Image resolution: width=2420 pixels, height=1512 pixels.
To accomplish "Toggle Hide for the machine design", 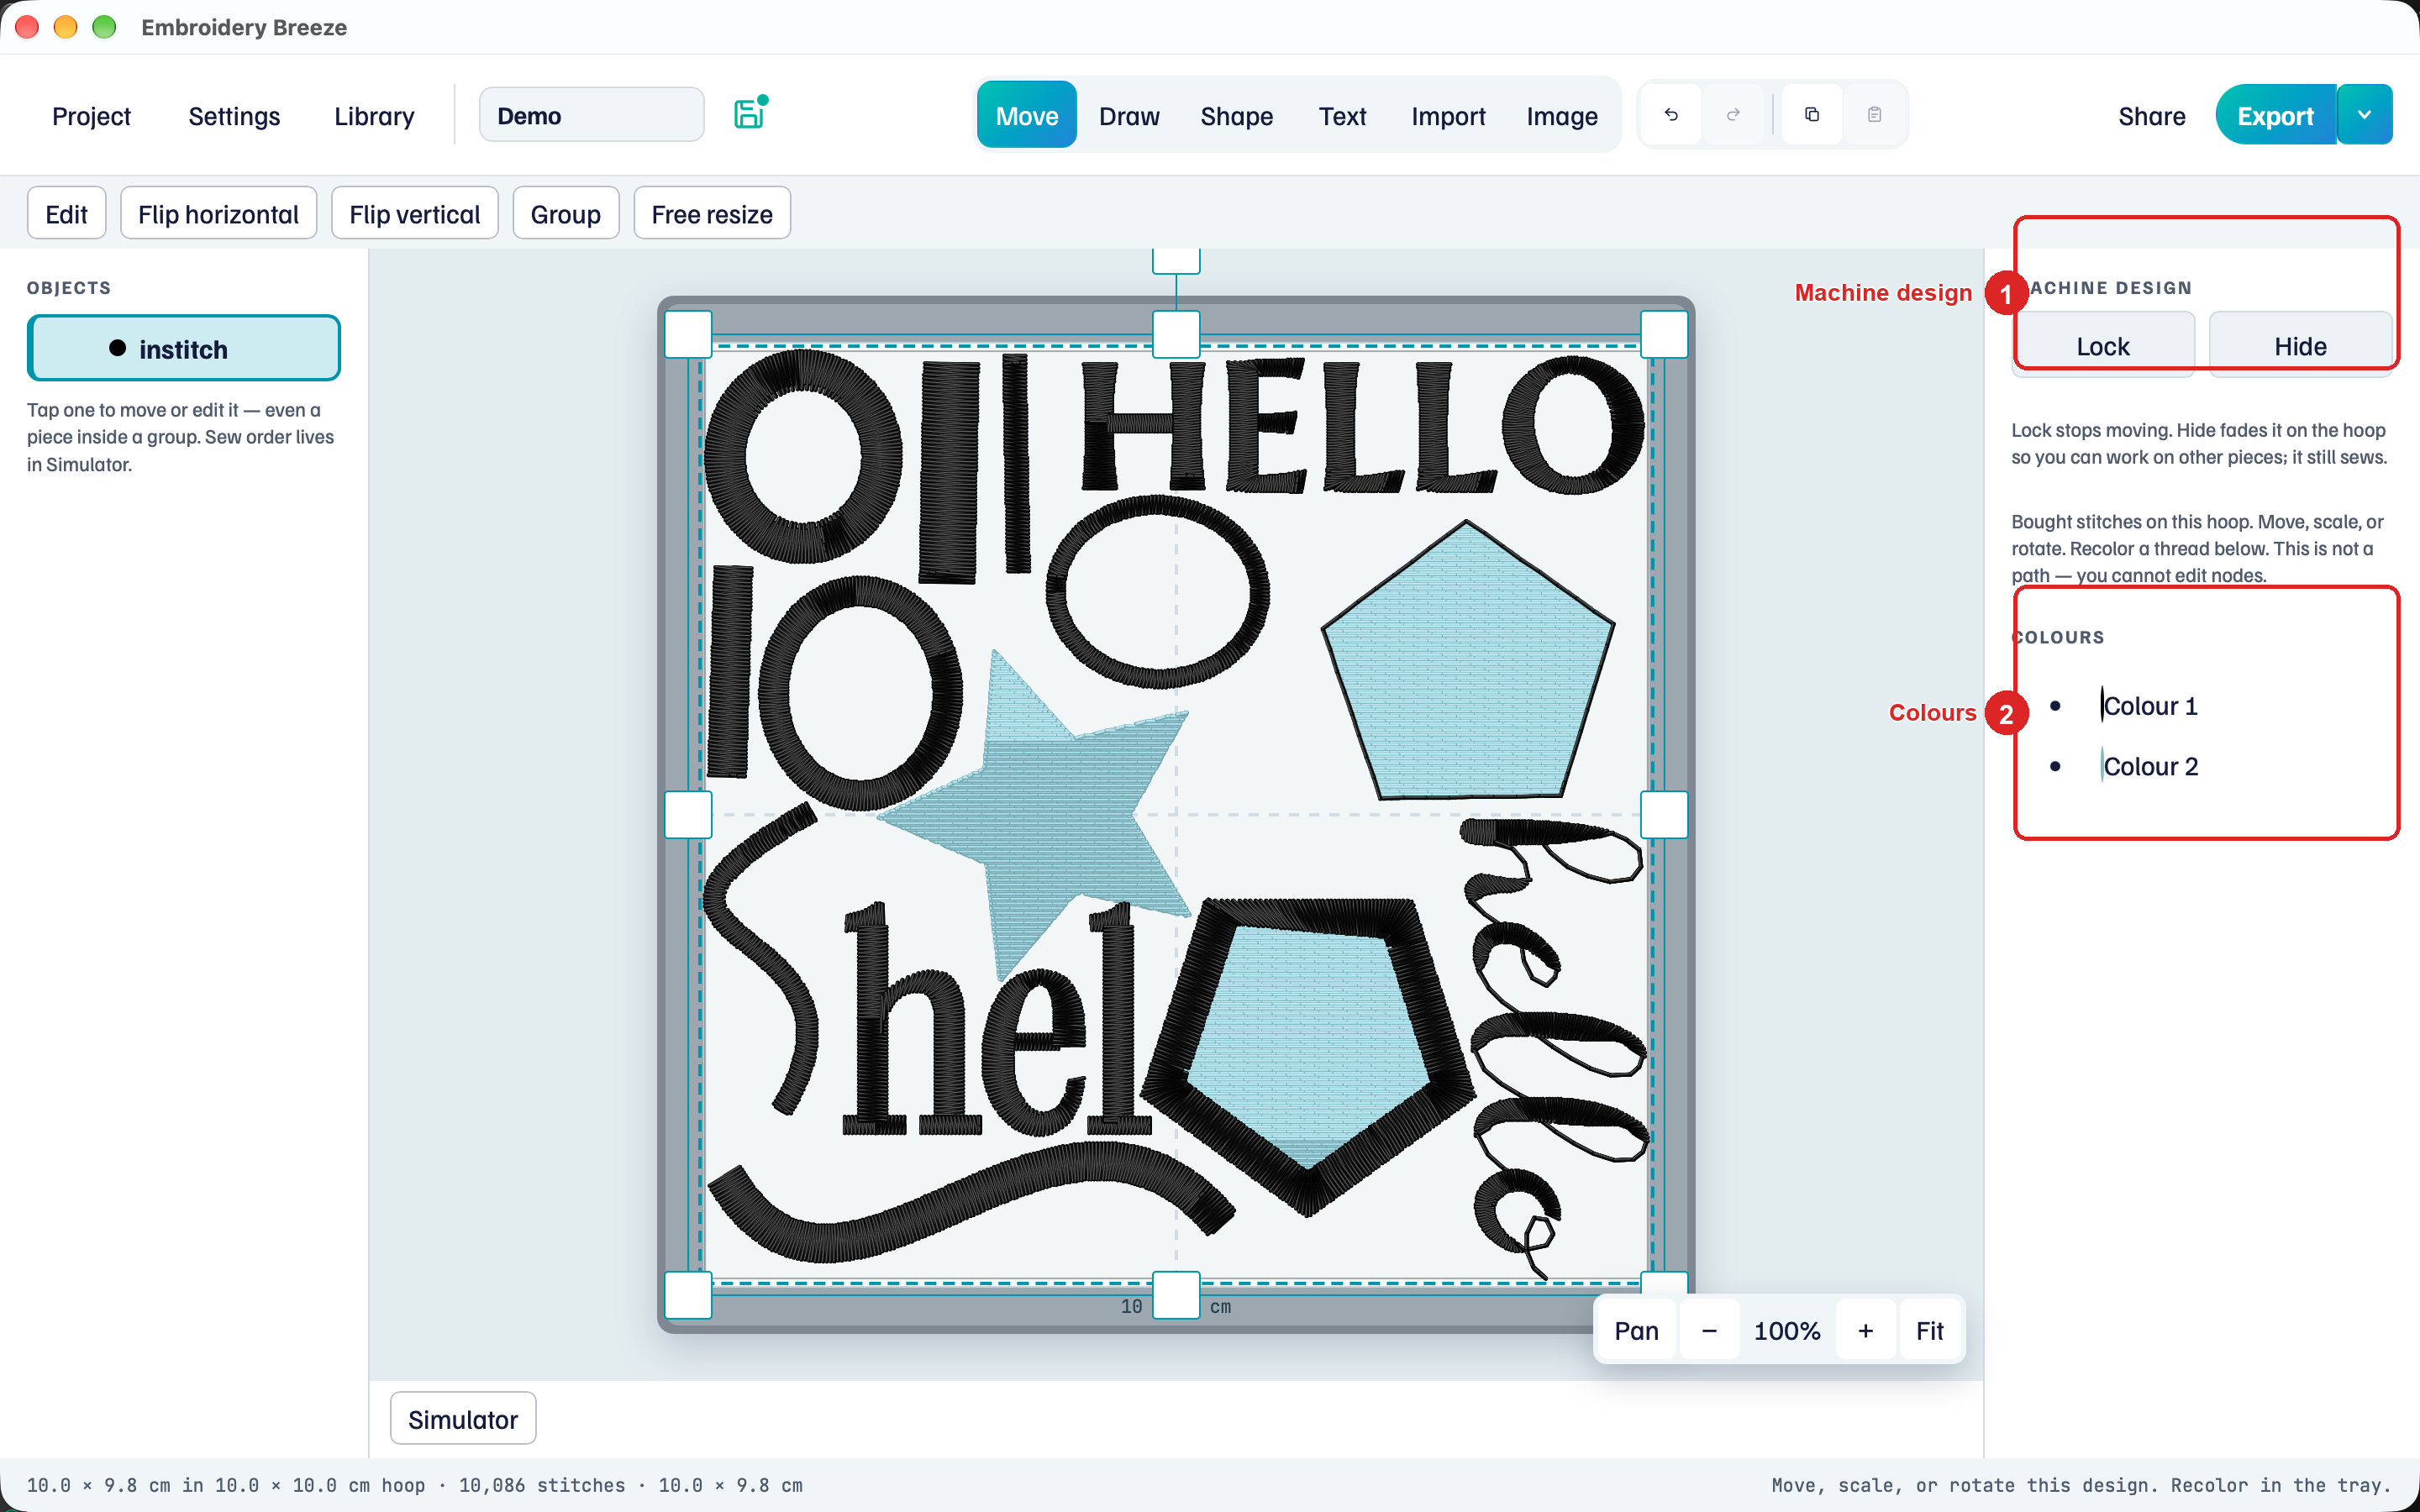I will (x=2300, y=345).
